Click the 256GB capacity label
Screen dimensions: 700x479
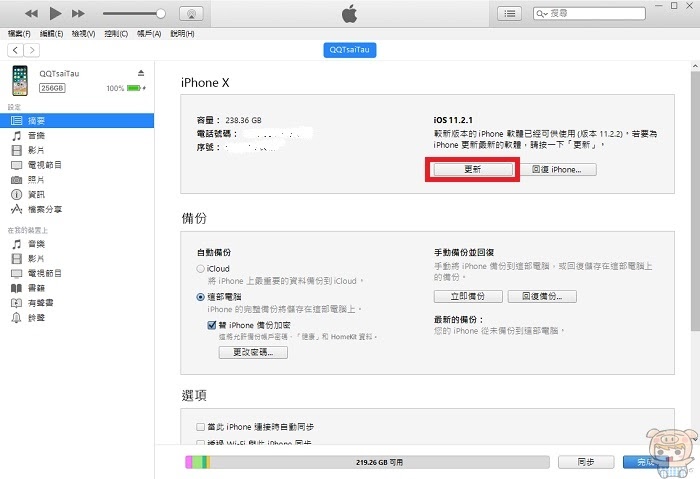pyautogui.click(x=52, y=88)
